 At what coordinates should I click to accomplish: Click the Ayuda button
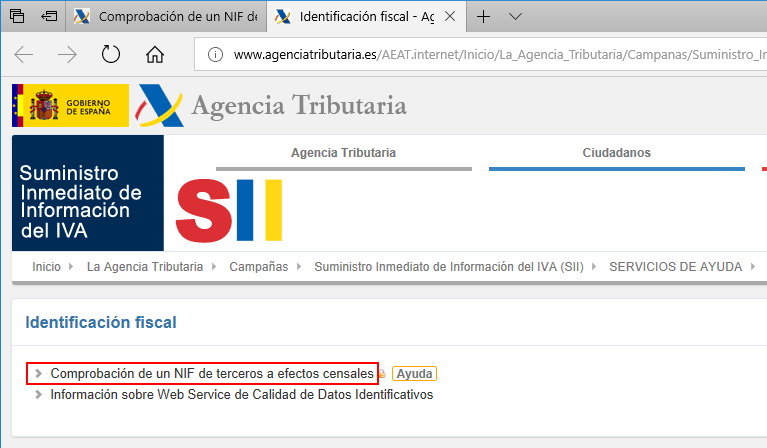tap(414, 374)
